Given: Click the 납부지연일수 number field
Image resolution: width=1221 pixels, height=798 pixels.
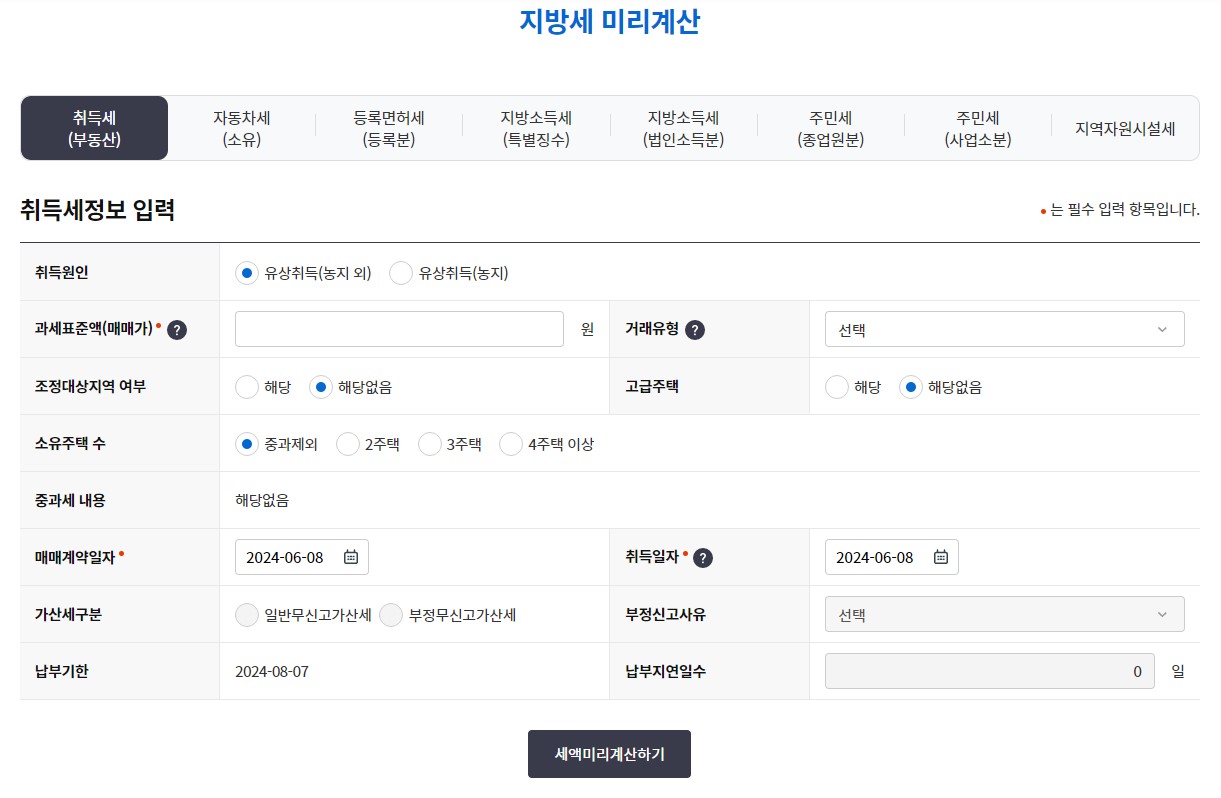Looking at the screenshot, I should (990, 671).
